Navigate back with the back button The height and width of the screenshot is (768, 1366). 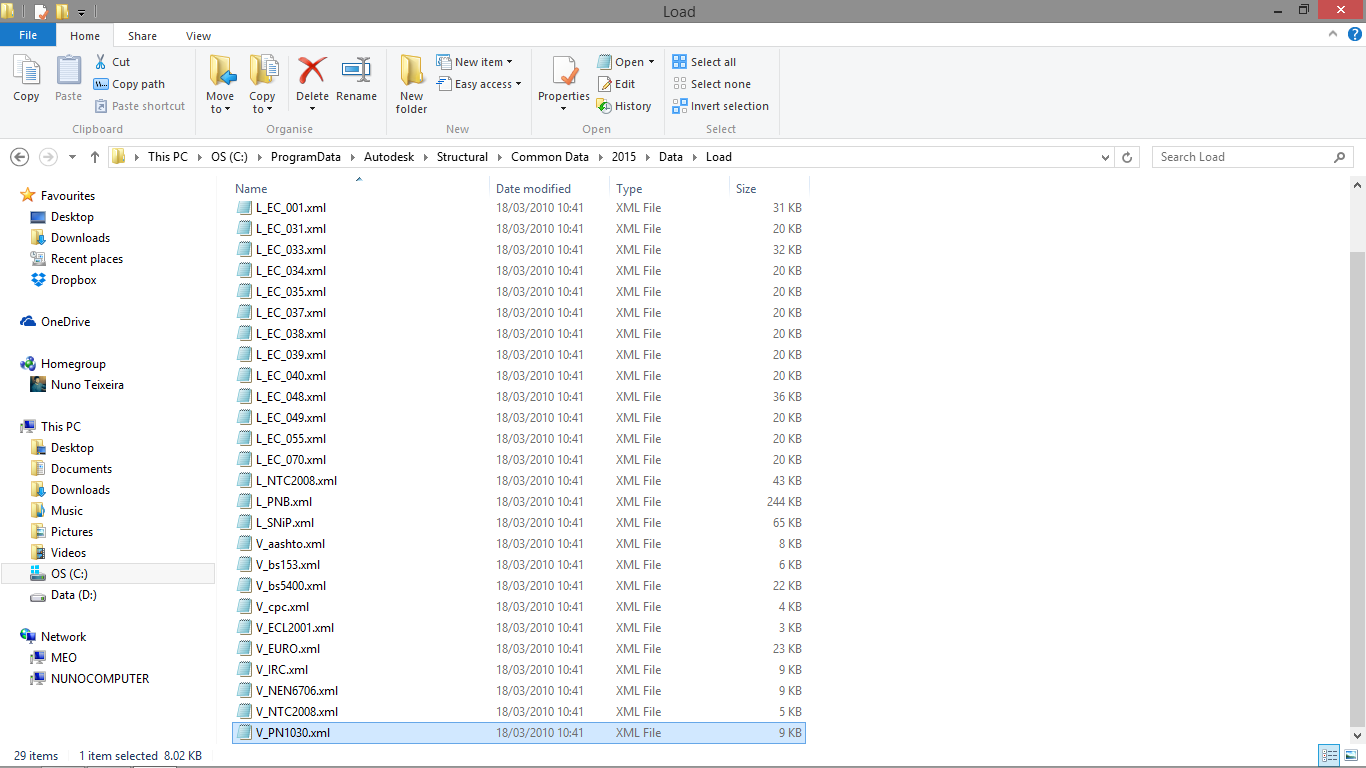[19, 156]
